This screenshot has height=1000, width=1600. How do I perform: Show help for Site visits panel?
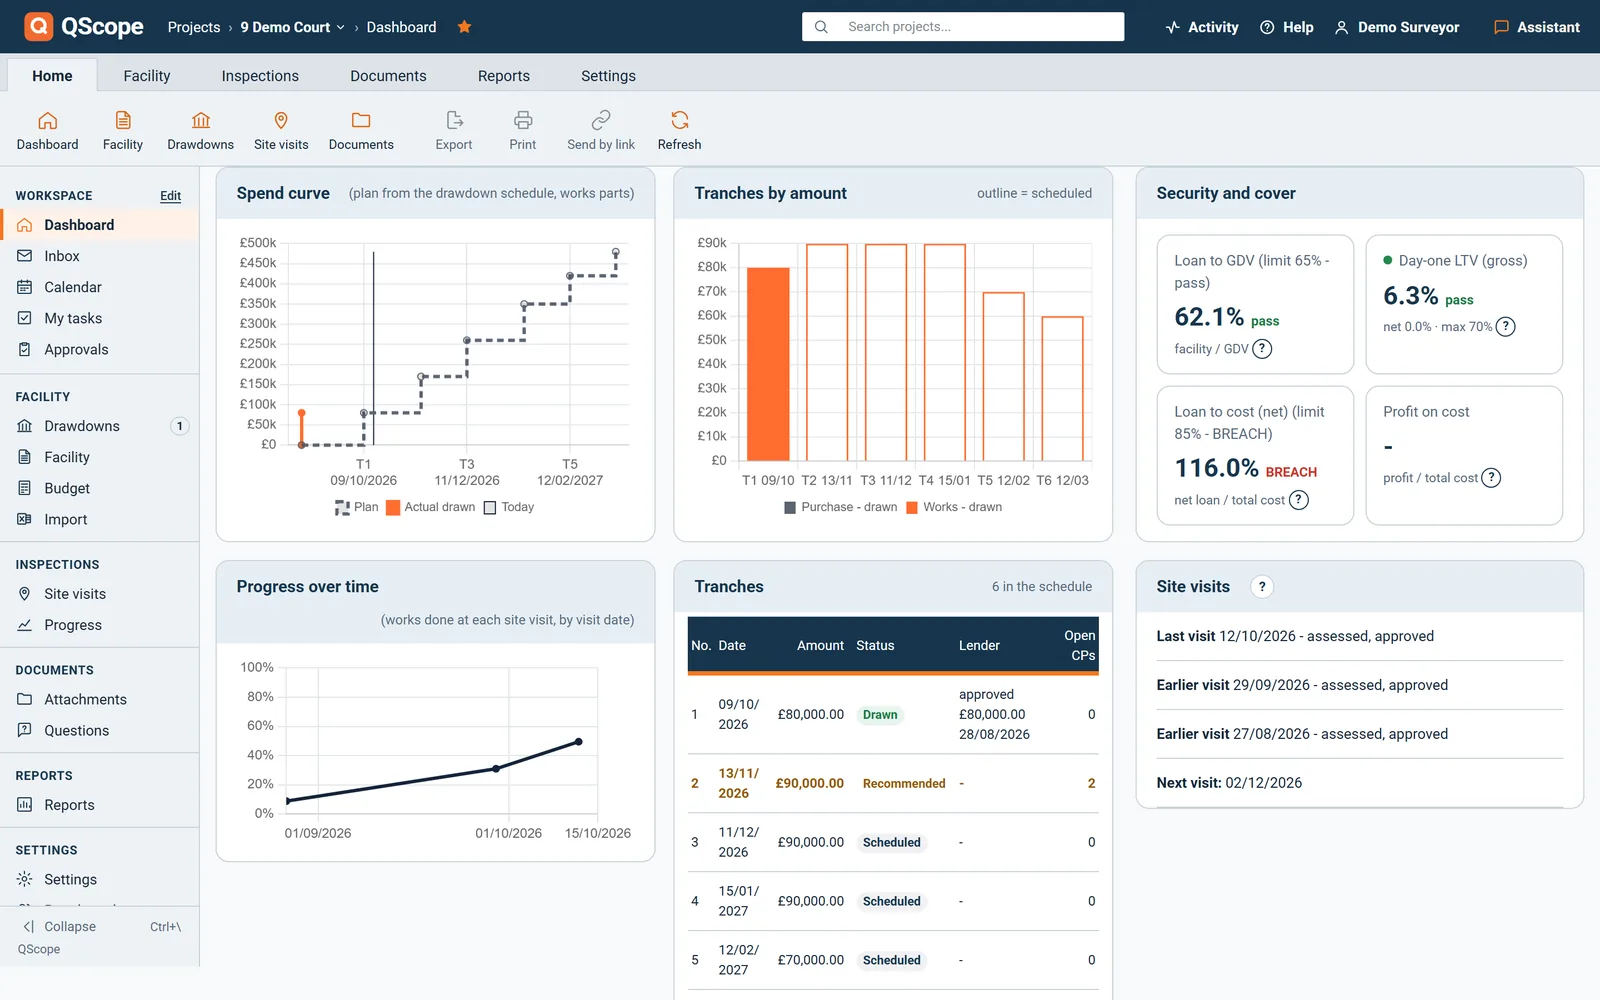coord(1262,587)
